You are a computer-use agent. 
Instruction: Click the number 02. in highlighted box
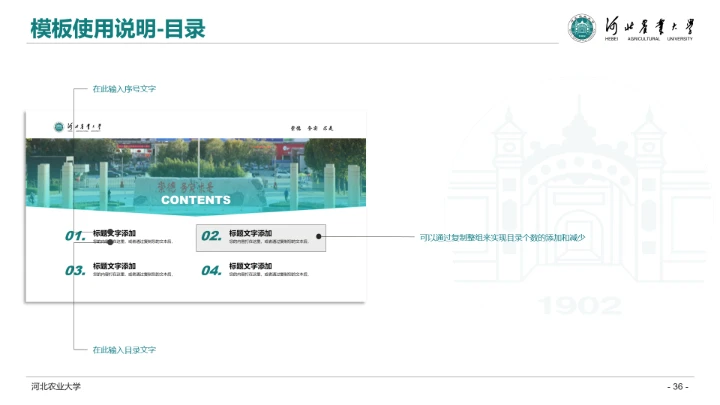211,236
